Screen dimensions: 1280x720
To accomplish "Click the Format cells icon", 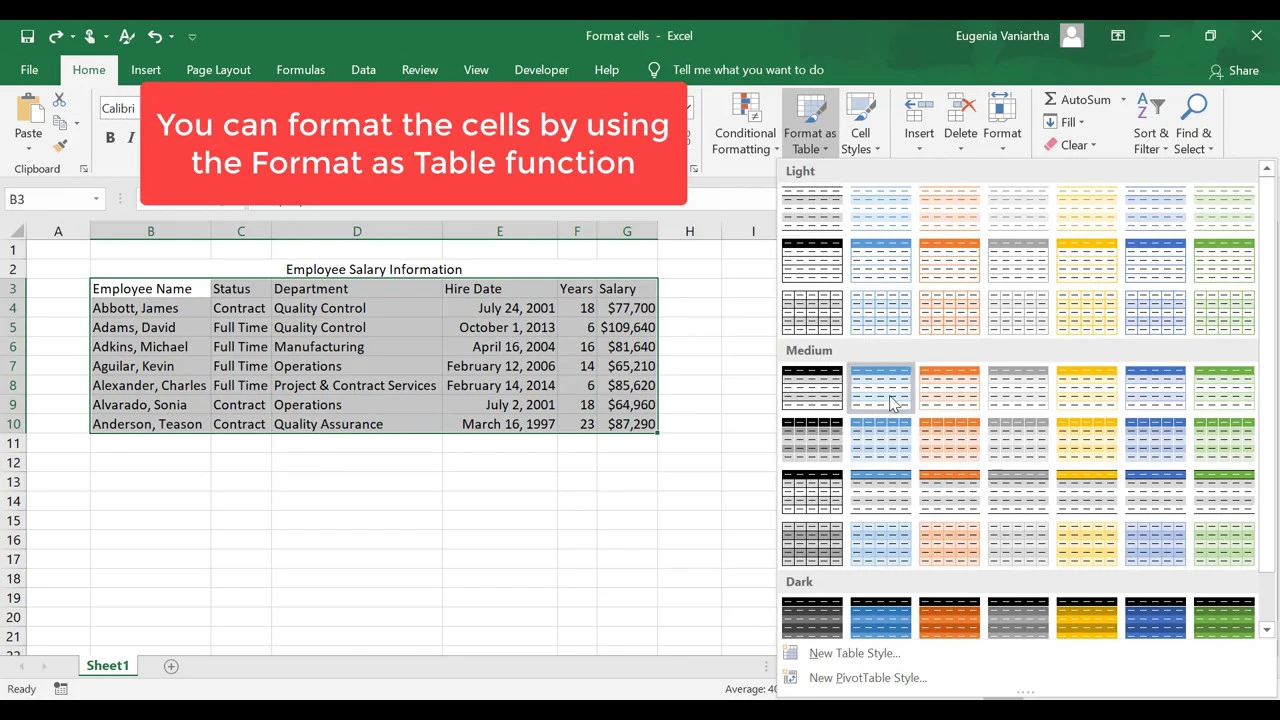I will coord(1002,107).
